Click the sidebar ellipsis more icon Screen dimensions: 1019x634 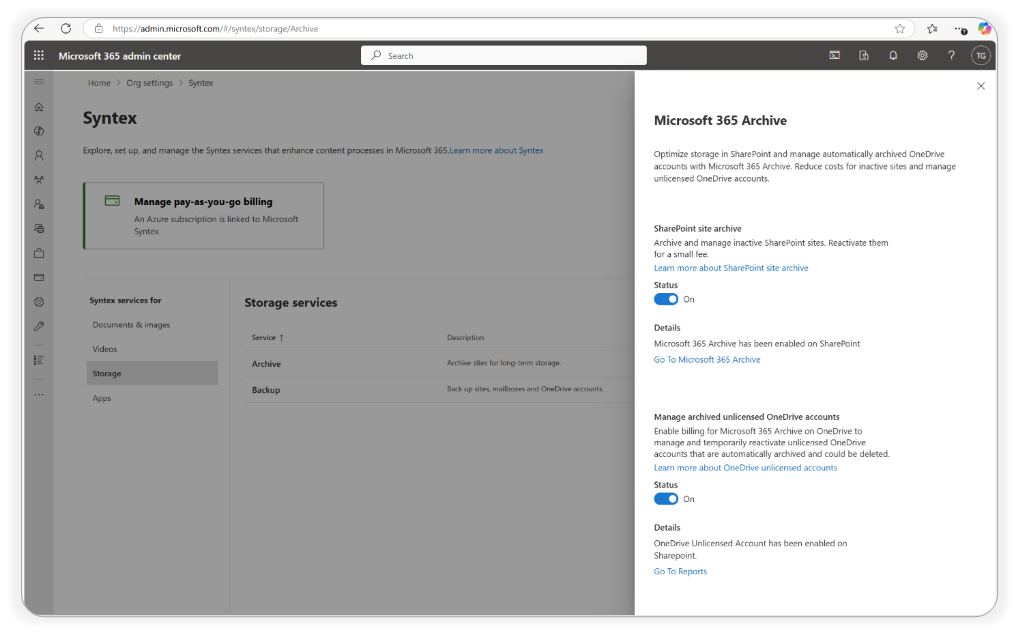[39, 394]
